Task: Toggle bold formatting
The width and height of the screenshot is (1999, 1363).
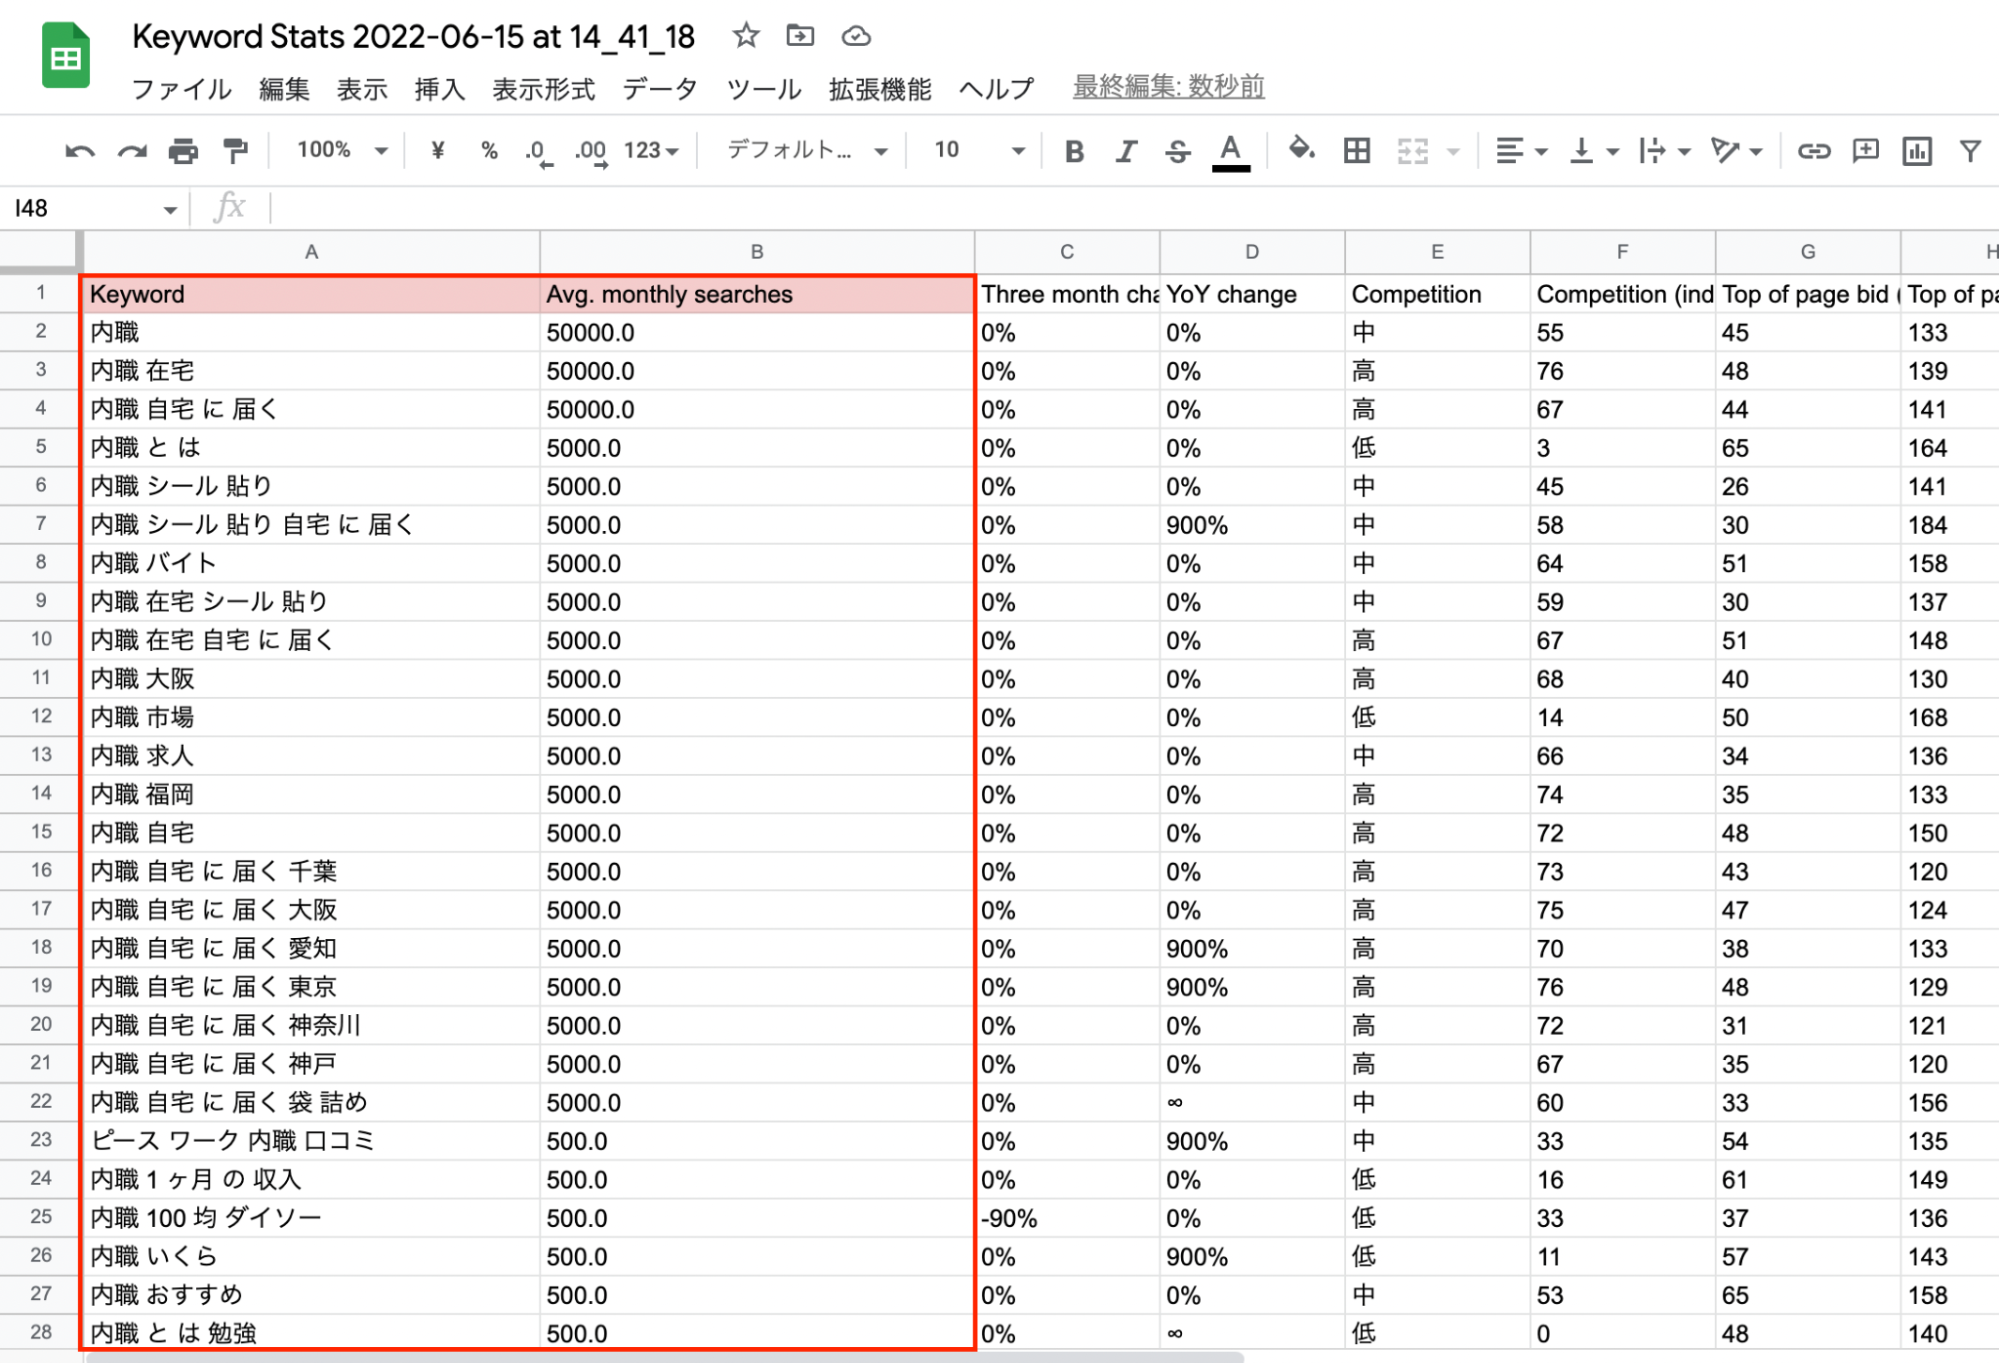Action: pyautogui.click(x=1074, y=151)
